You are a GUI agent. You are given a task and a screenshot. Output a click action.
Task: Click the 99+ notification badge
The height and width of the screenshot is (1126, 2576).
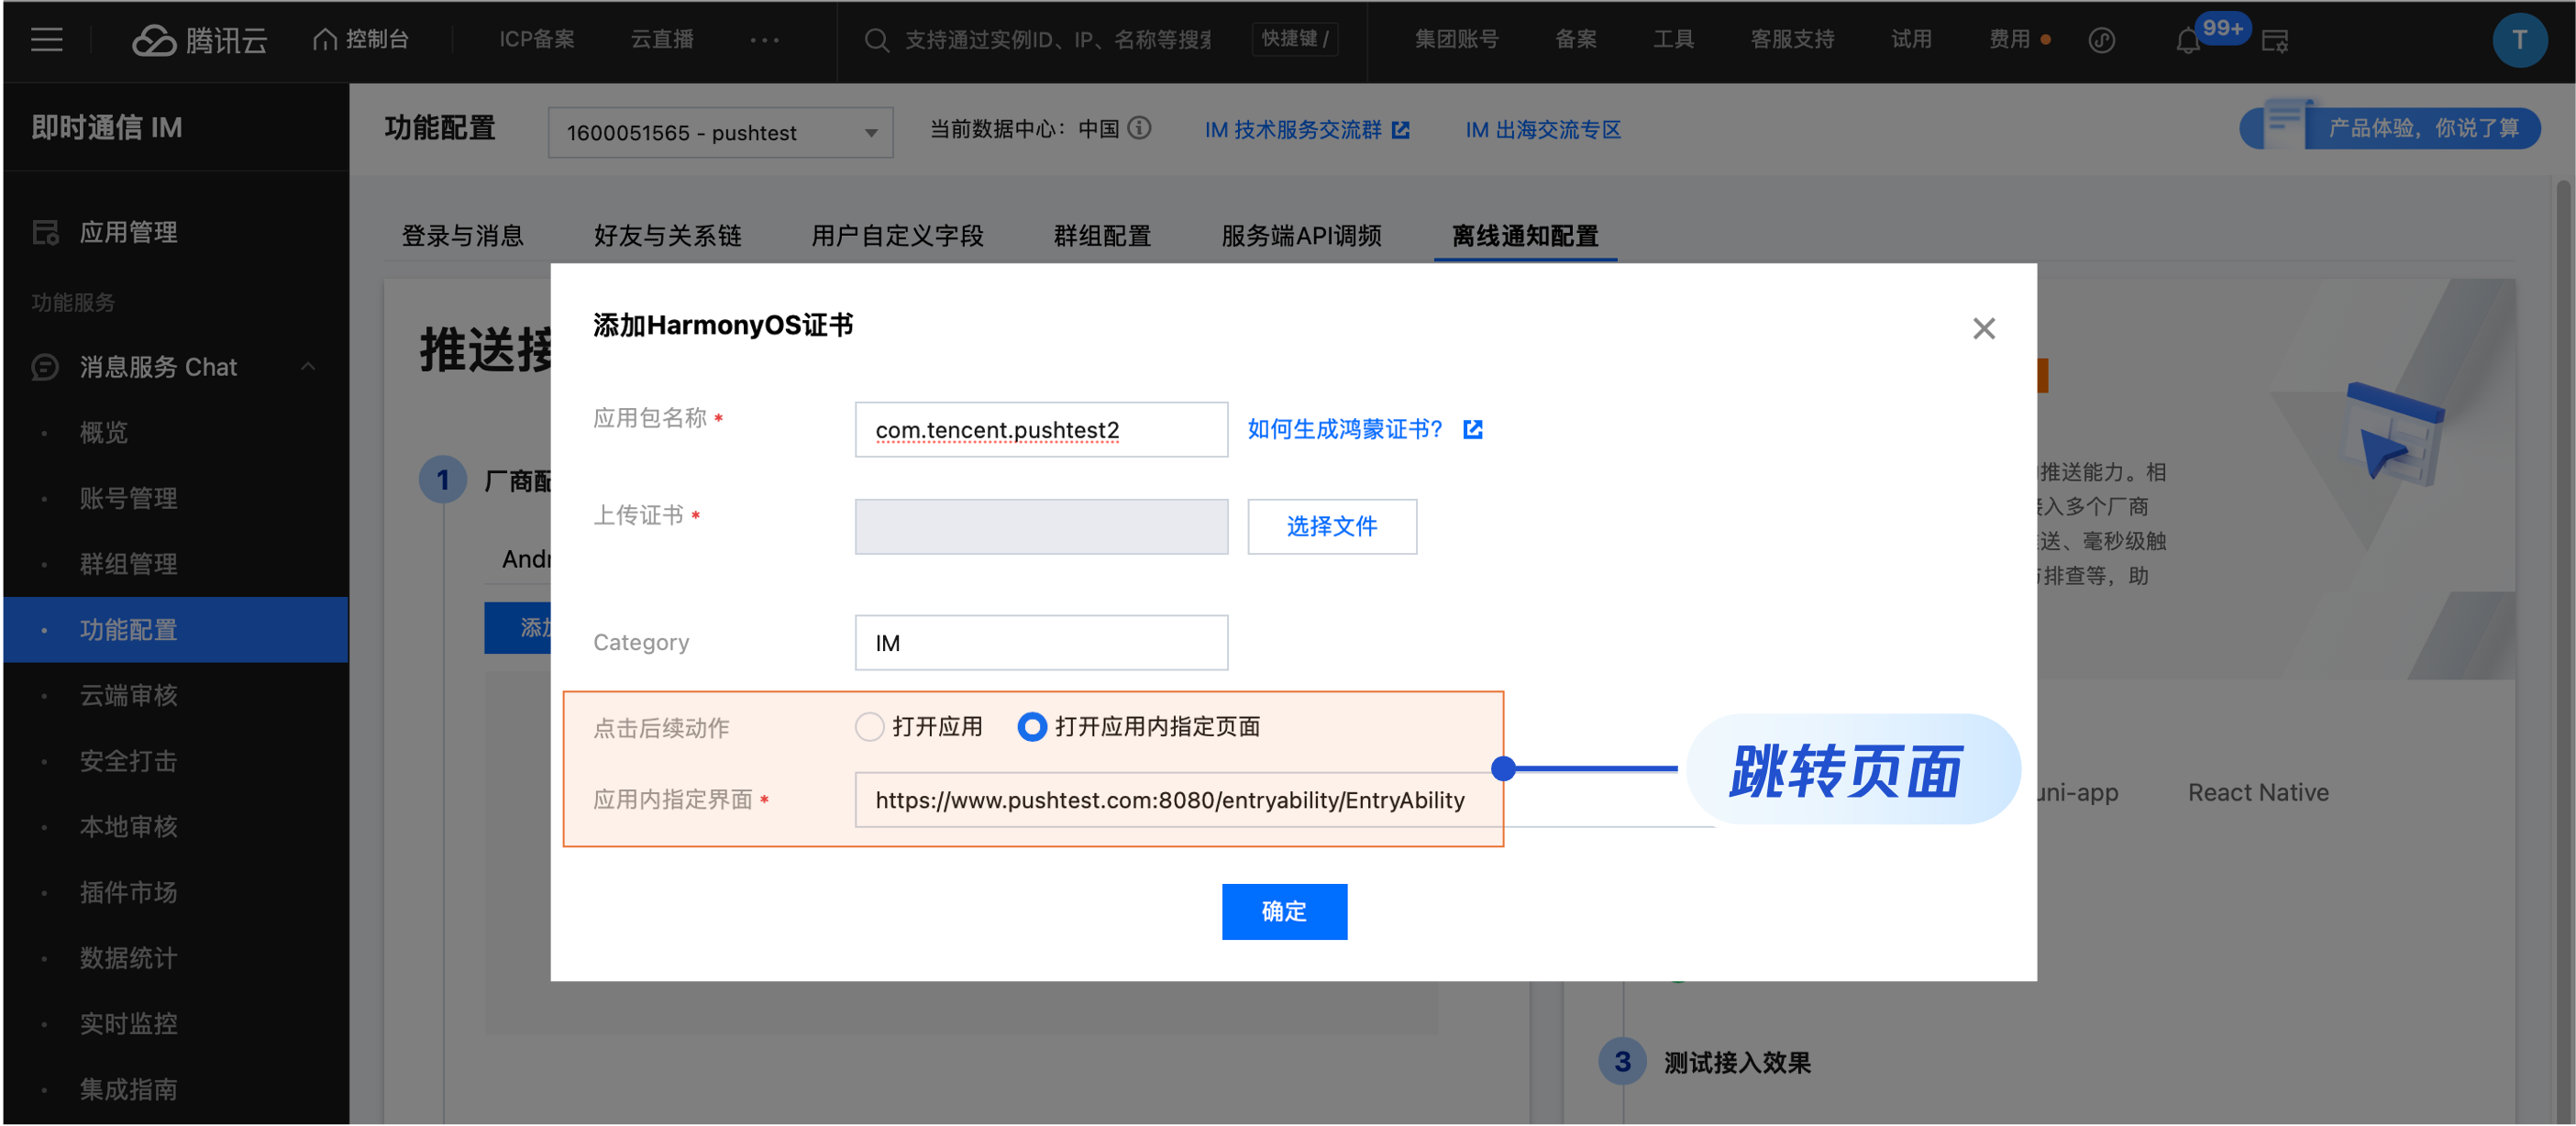tap(2222, 28)
